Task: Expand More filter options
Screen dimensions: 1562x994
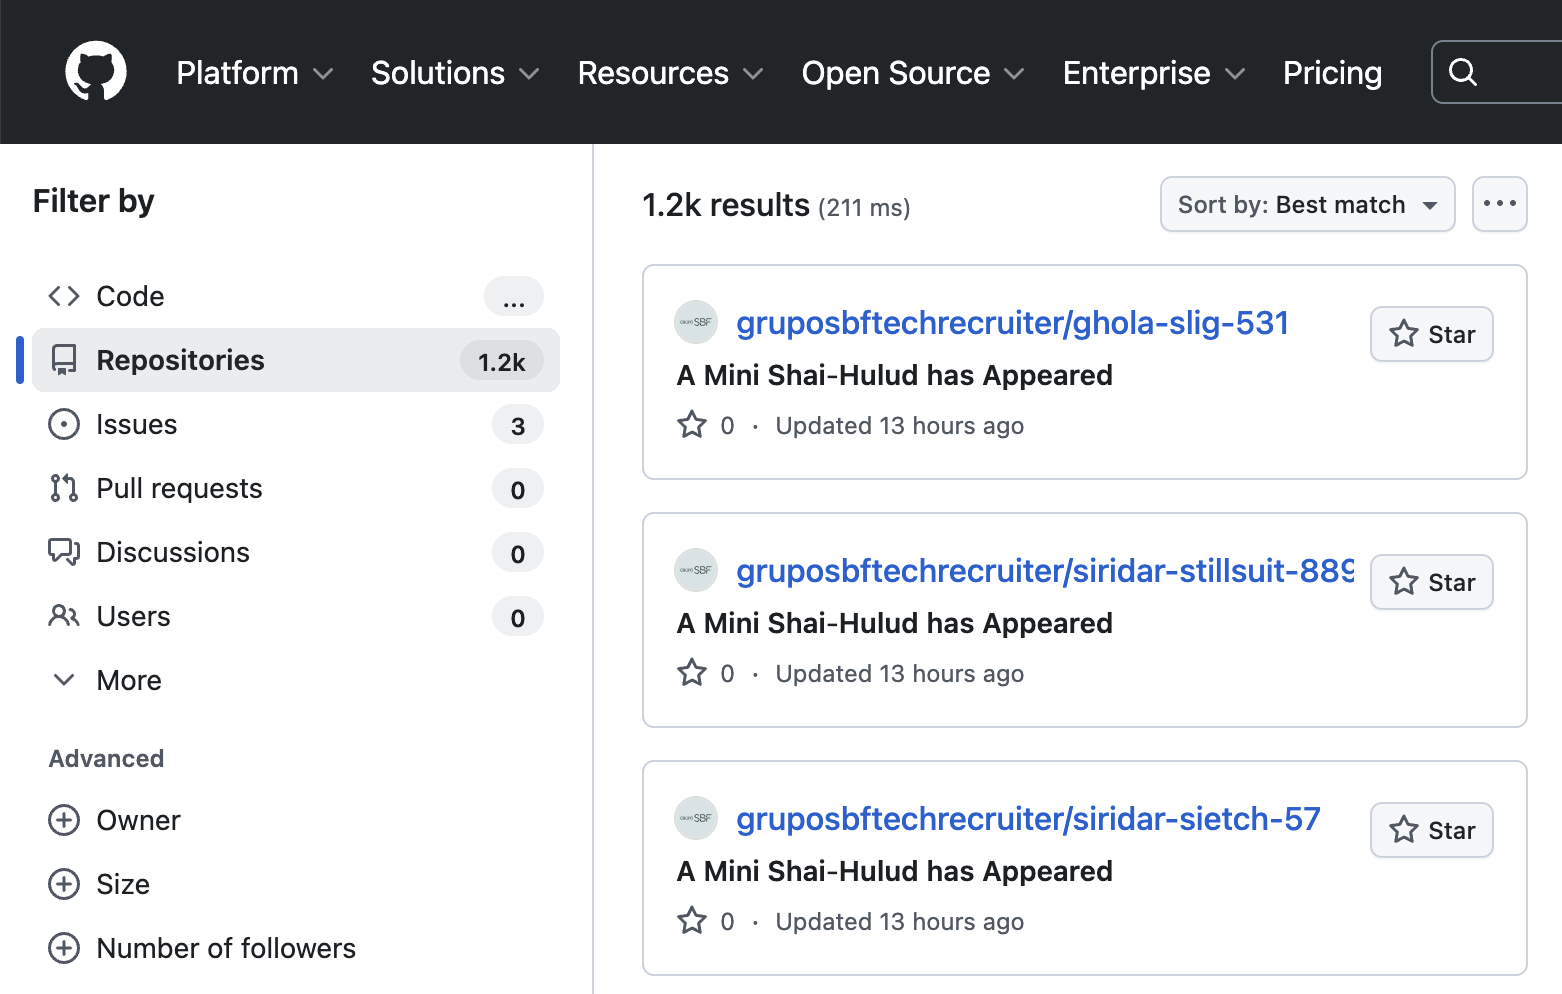Action: [296, 680]
